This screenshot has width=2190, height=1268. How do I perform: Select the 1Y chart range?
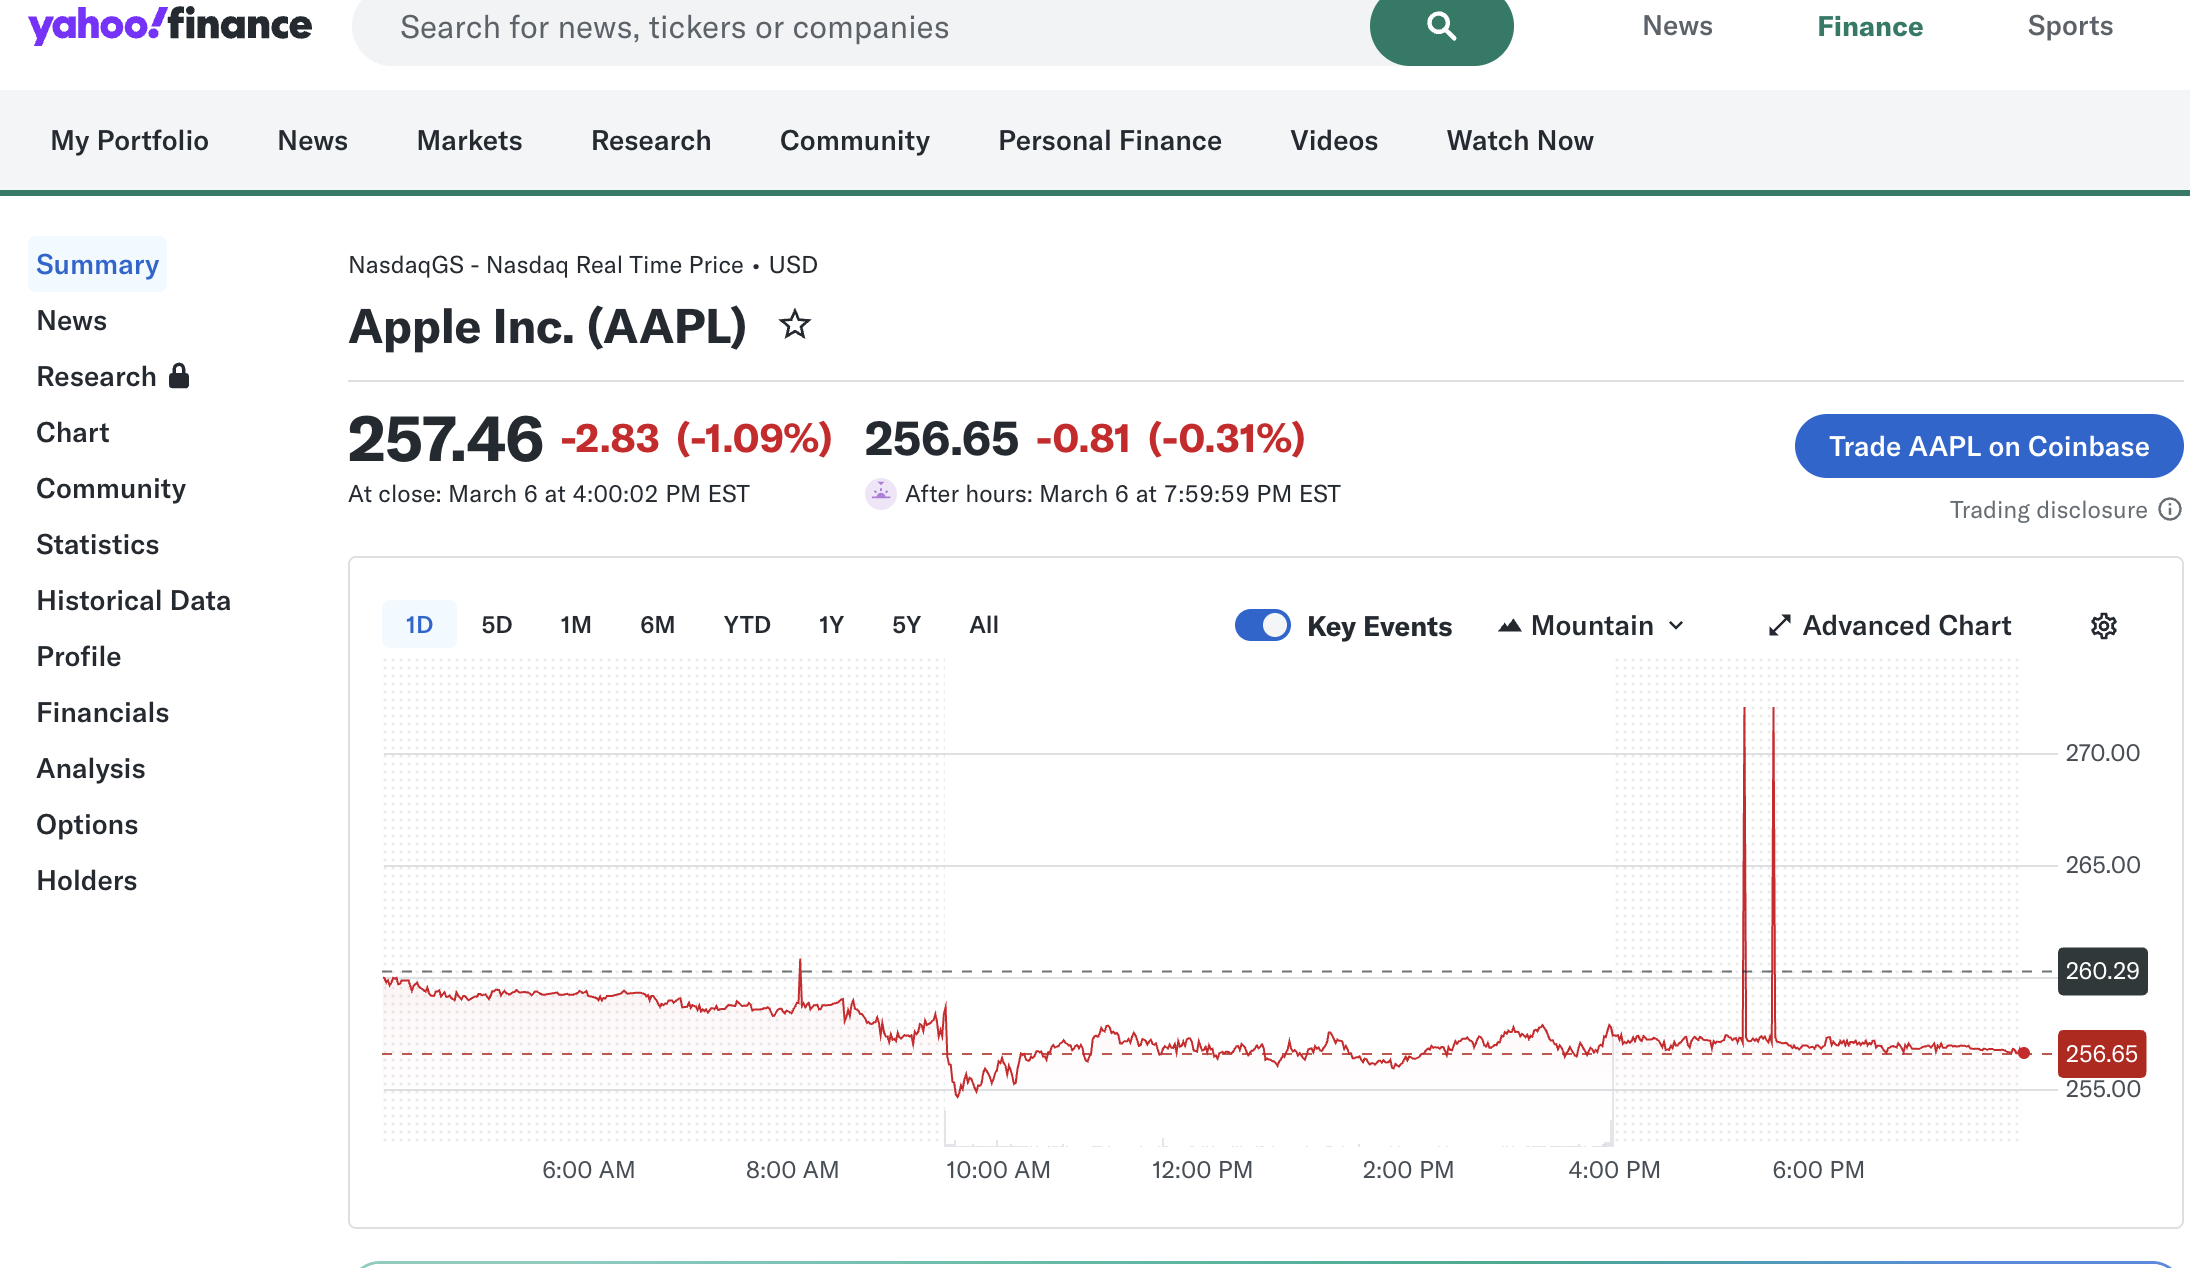tap(831, 625)
